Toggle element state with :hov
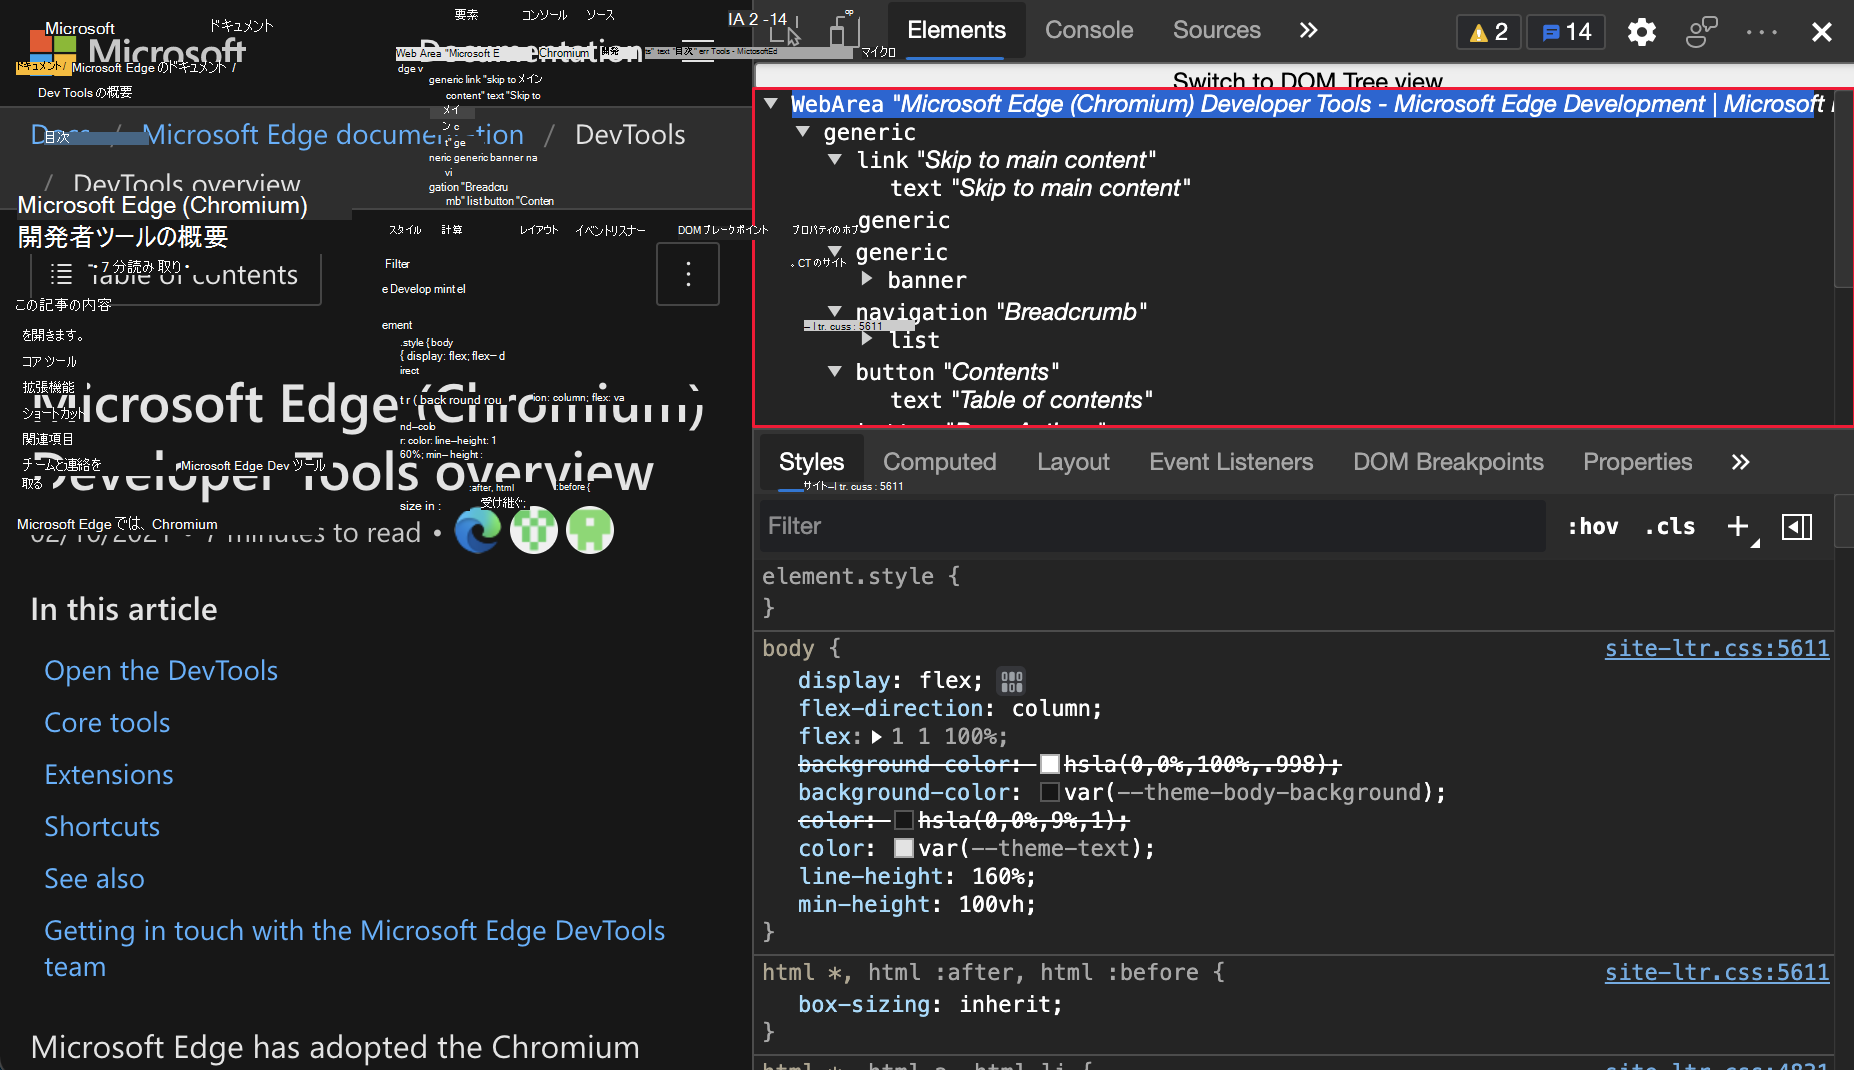1854x1070 pixels. coord(1592,526)
